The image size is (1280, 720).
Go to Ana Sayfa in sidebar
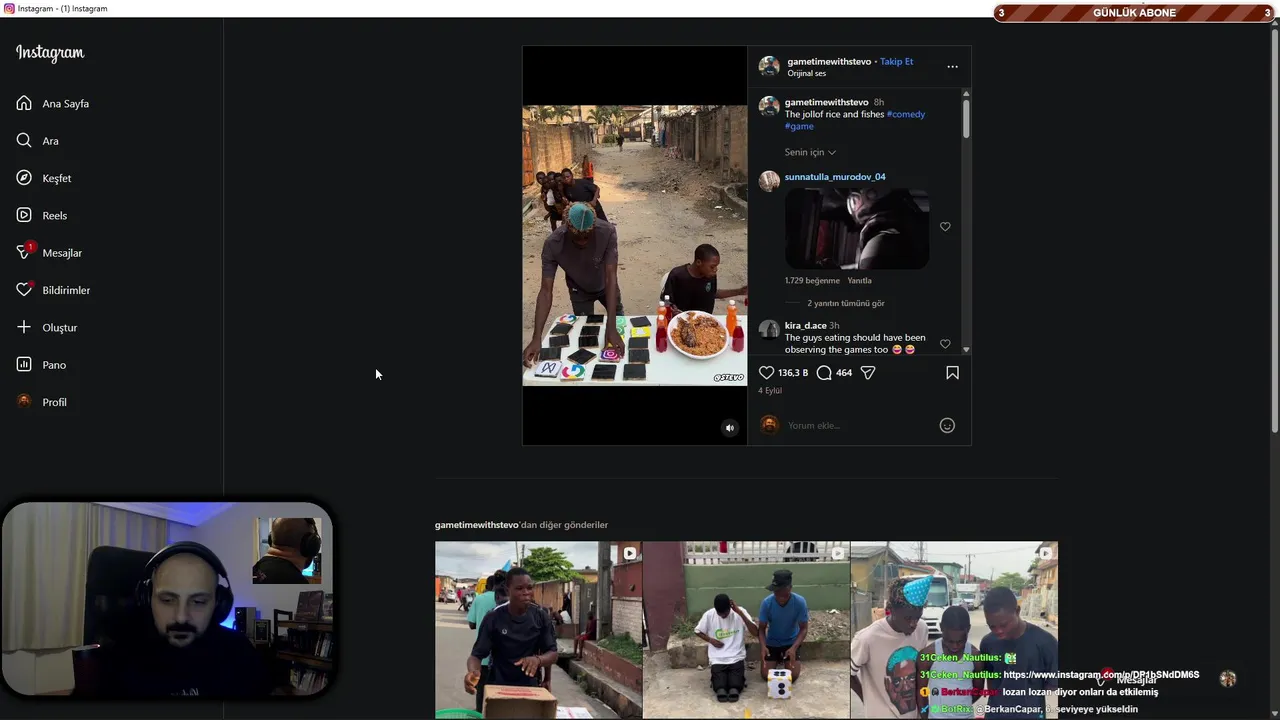(53, 103)
